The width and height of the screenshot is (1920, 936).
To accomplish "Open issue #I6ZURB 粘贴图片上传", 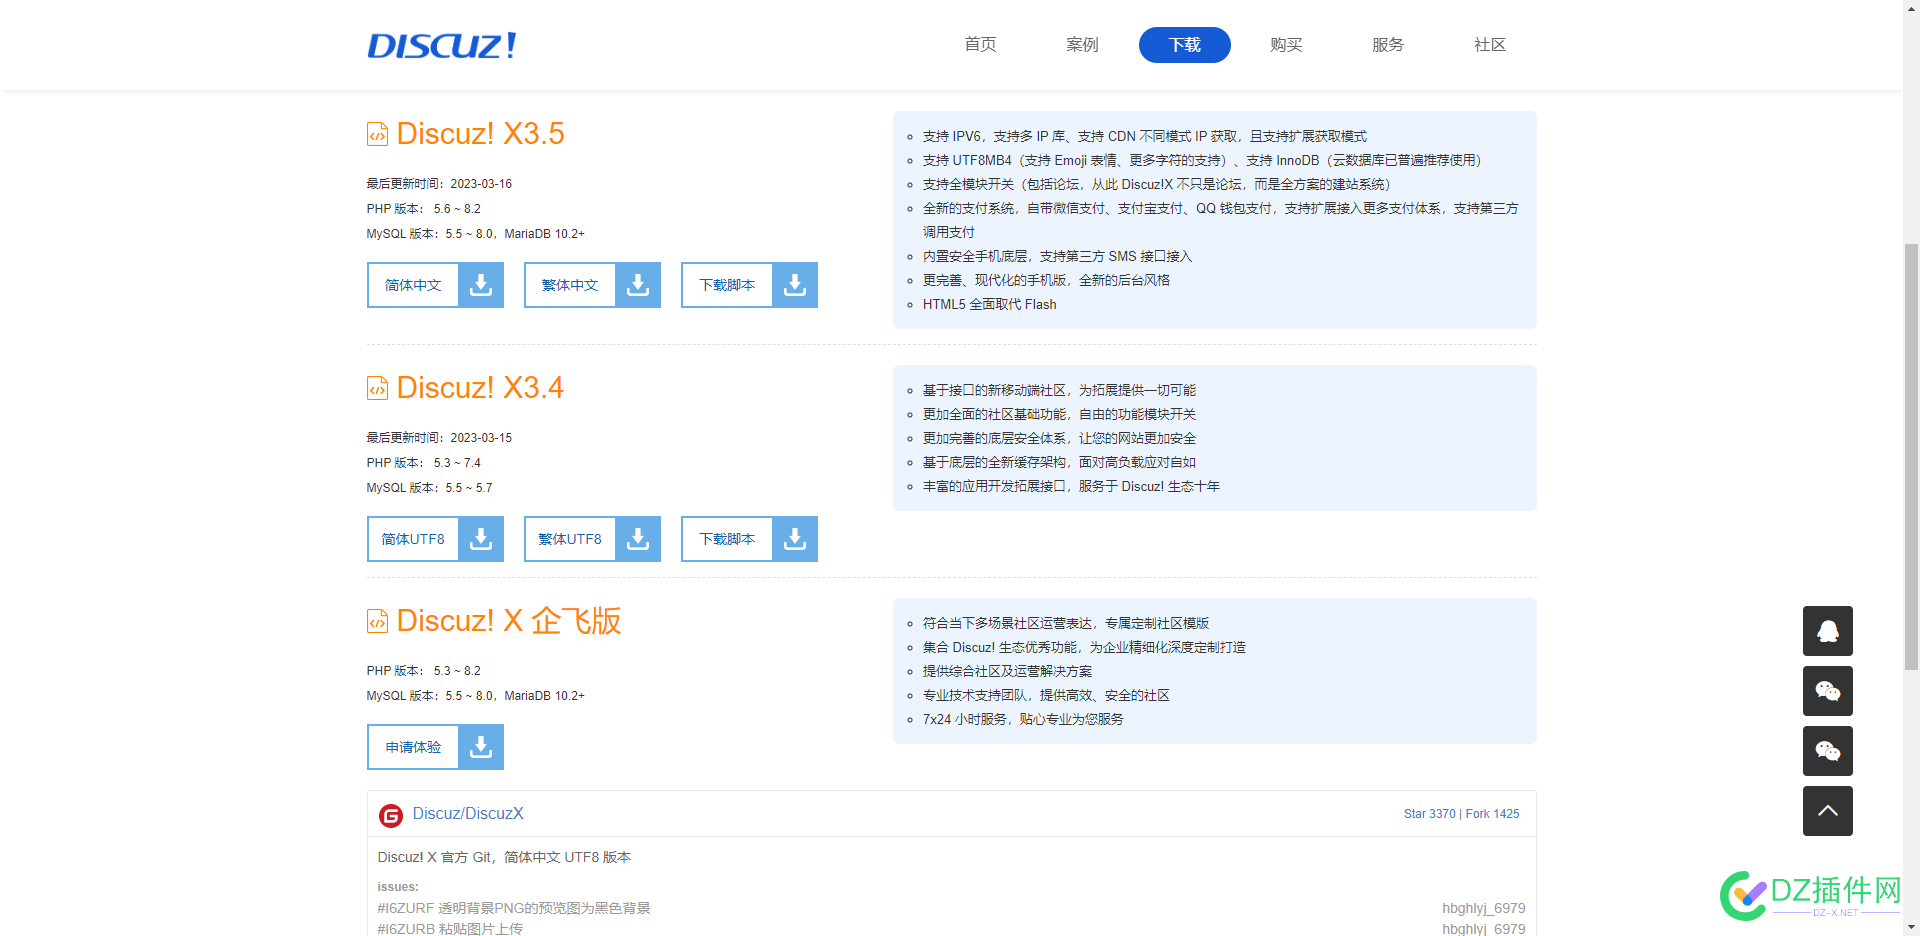I will point(450,929).
